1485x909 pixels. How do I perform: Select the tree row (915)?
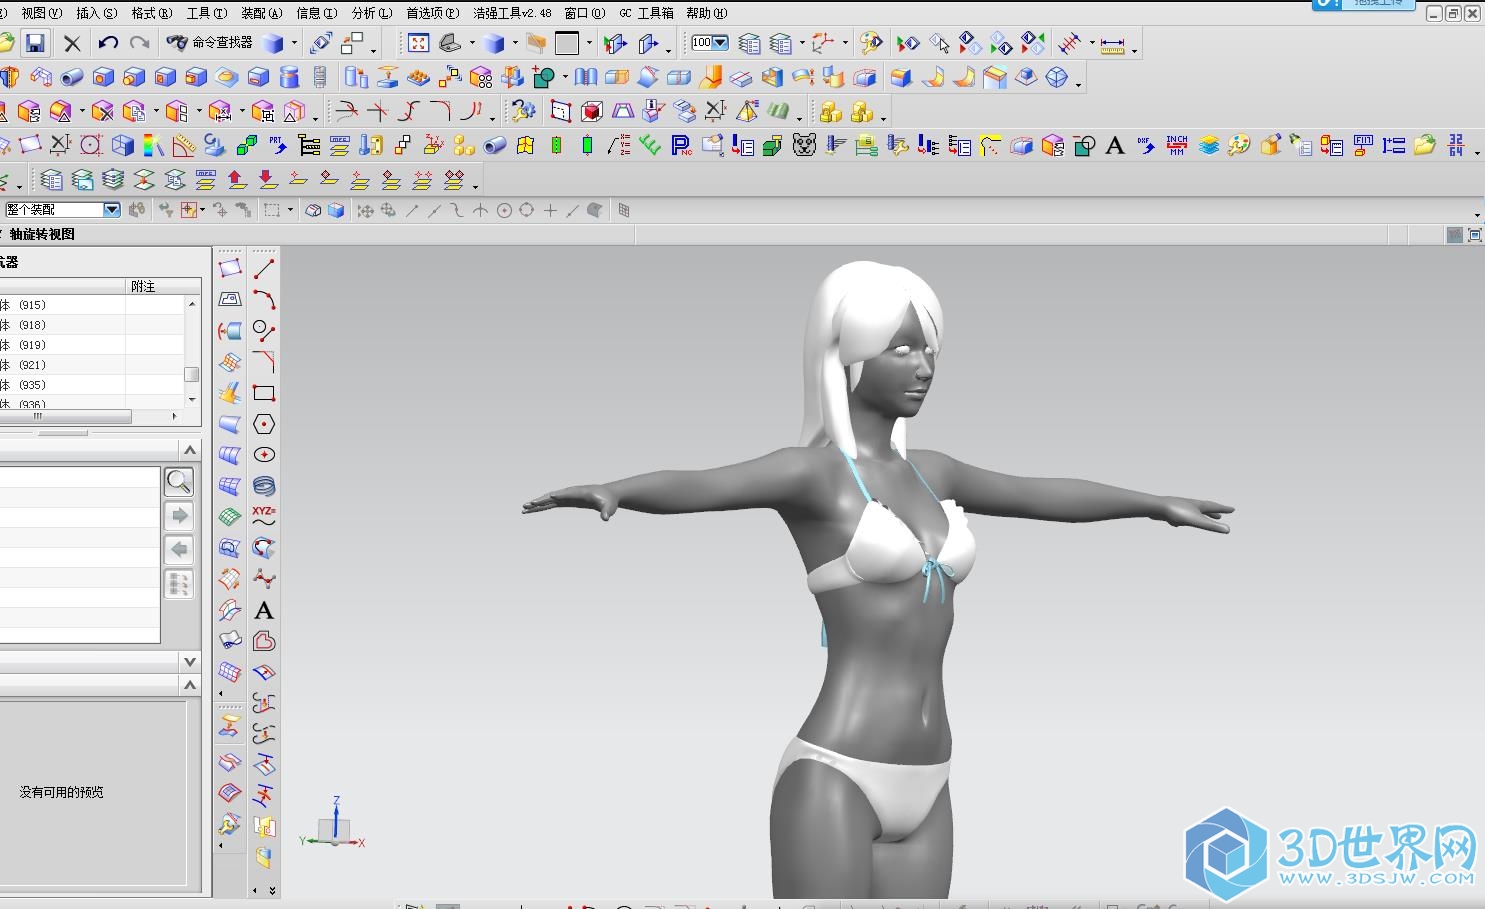(92, 305)
